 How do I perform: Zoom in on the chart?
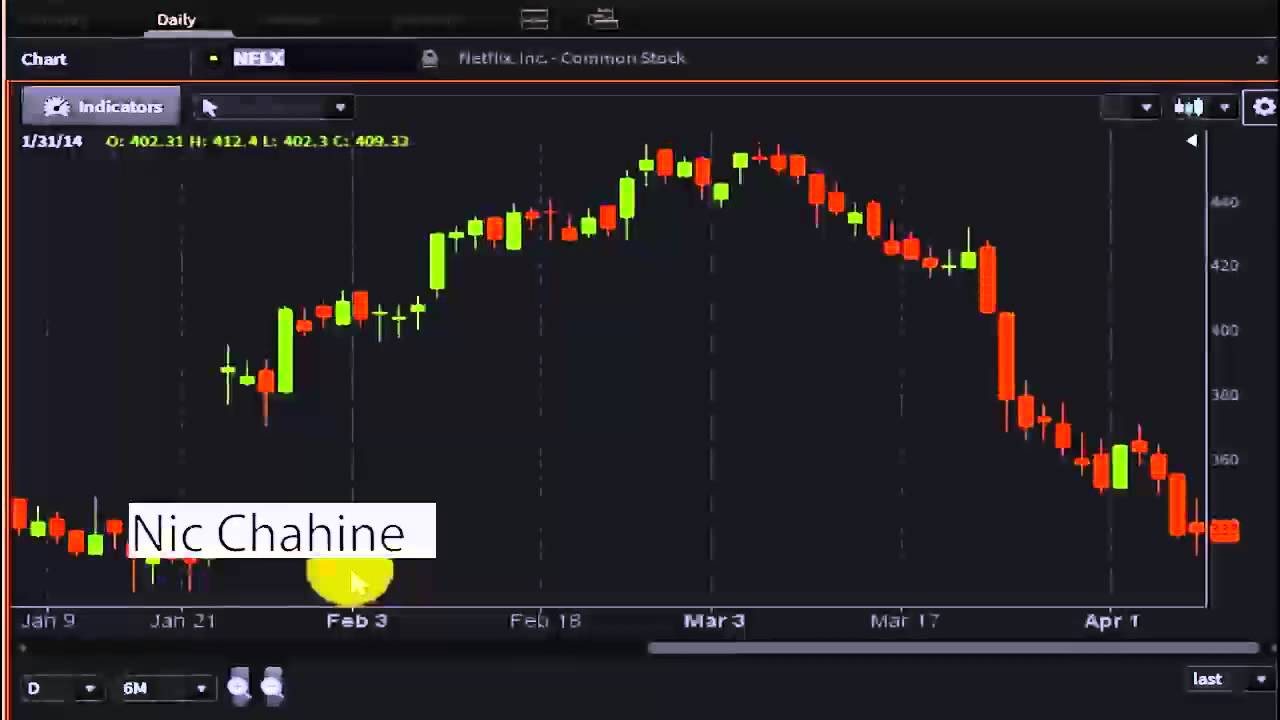[x=239, y=686]
